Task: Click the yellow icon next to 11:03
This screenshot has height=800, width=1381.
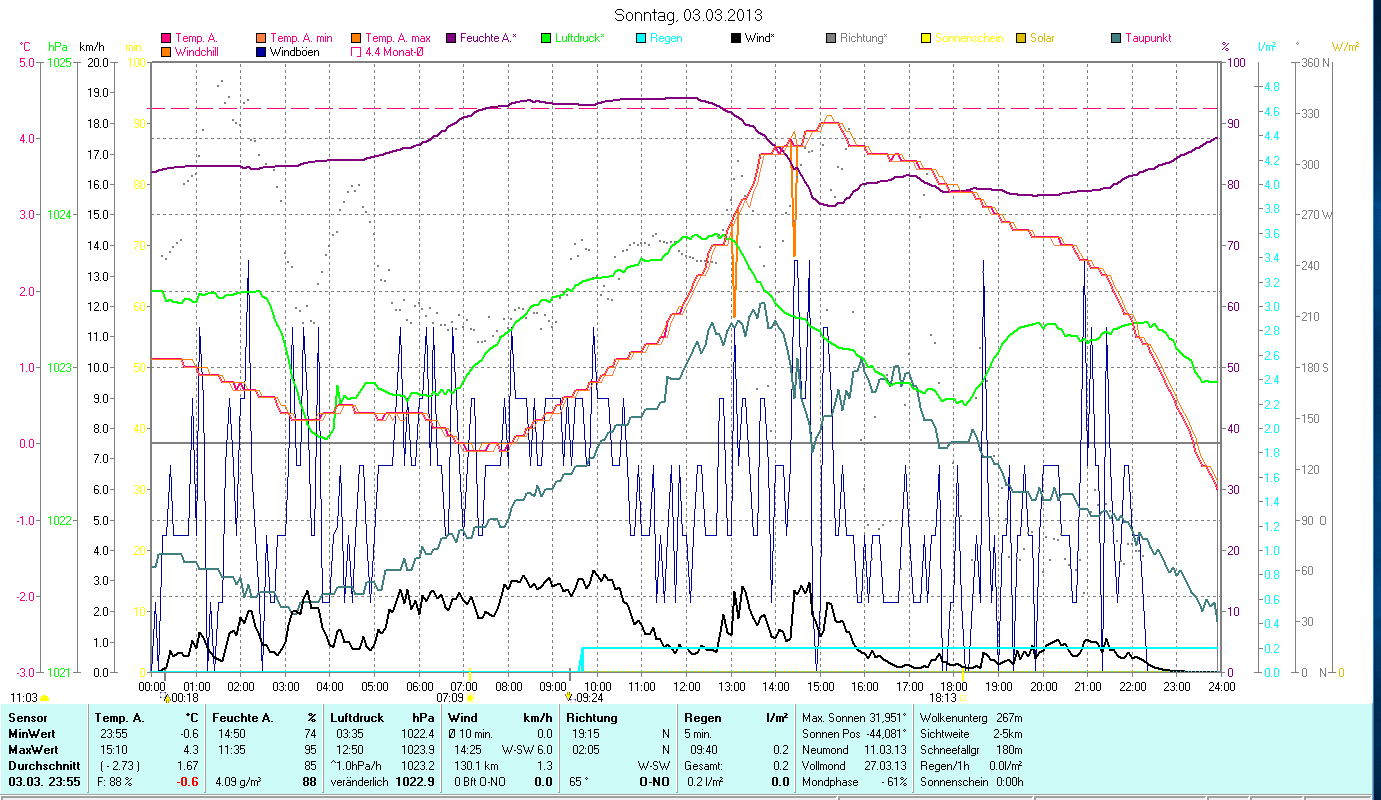Action: (44, 697)
